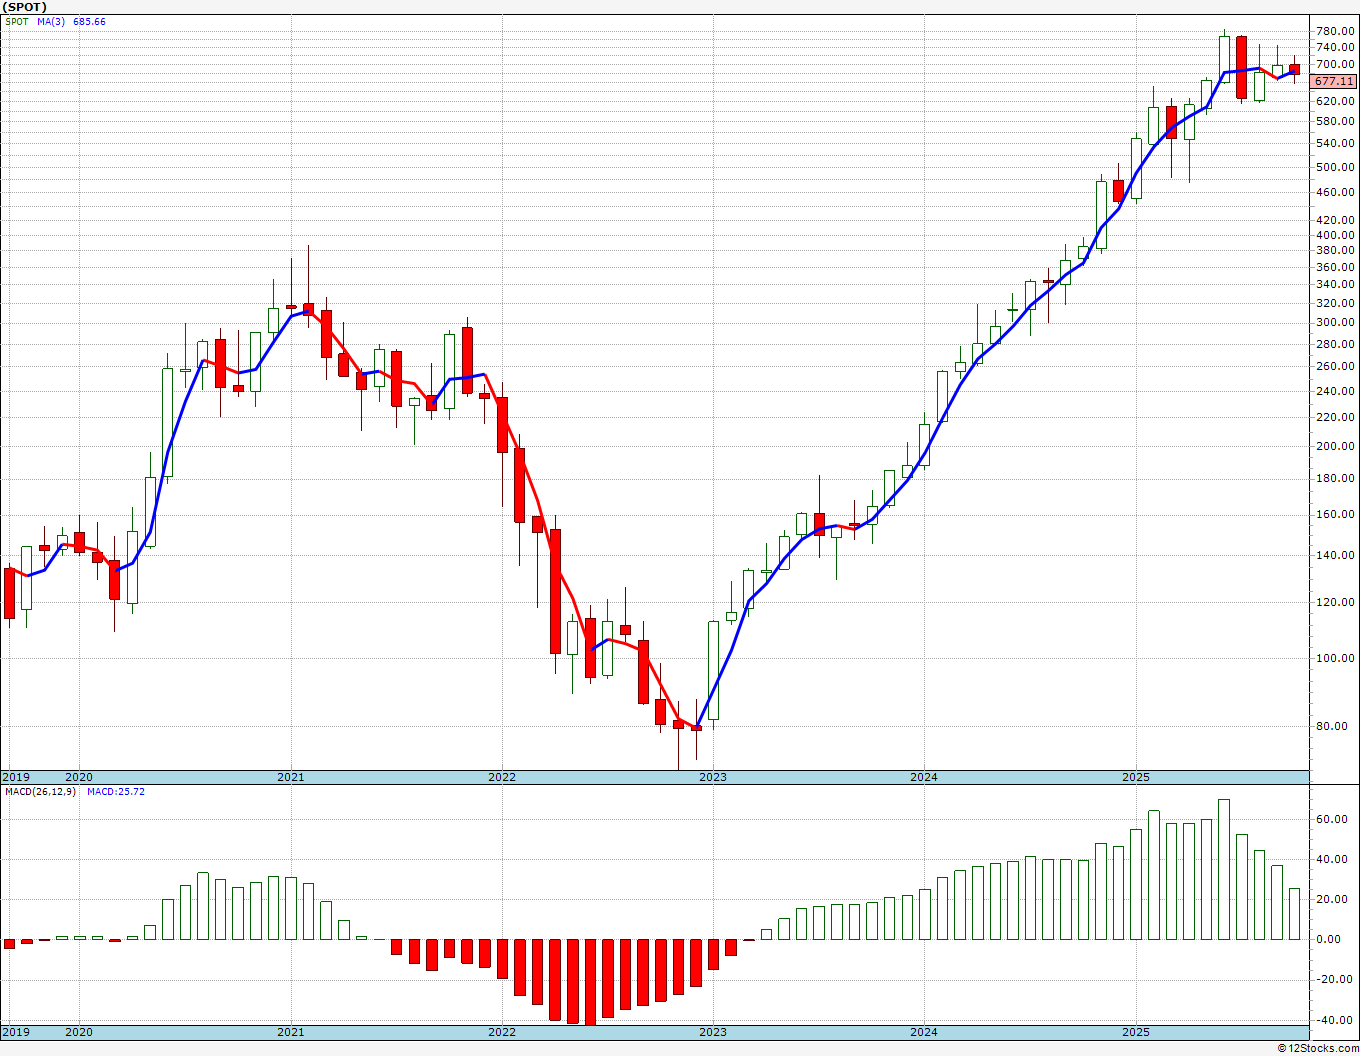The height and width of the screenshot is (1056, 1360).
Task: Click the 120.00 price axis label
Action: click(x=1335, y=602)
